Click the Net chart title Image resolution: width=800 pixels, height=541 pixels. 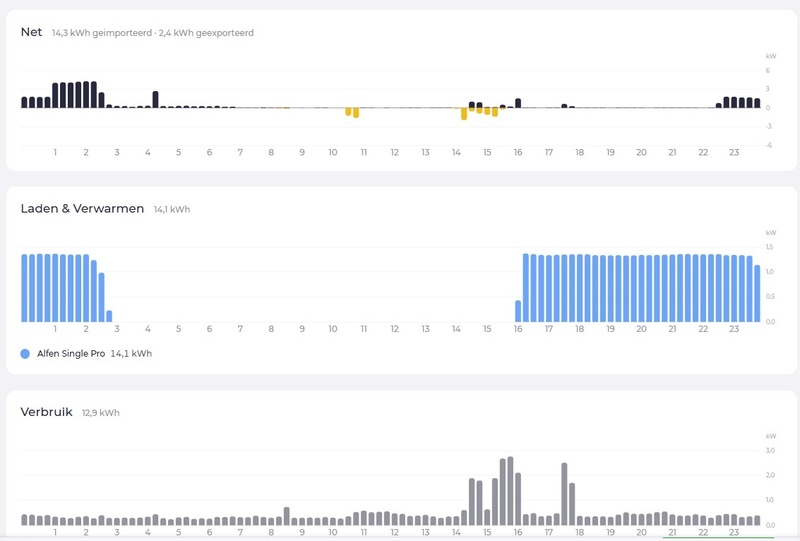(31, 32)
